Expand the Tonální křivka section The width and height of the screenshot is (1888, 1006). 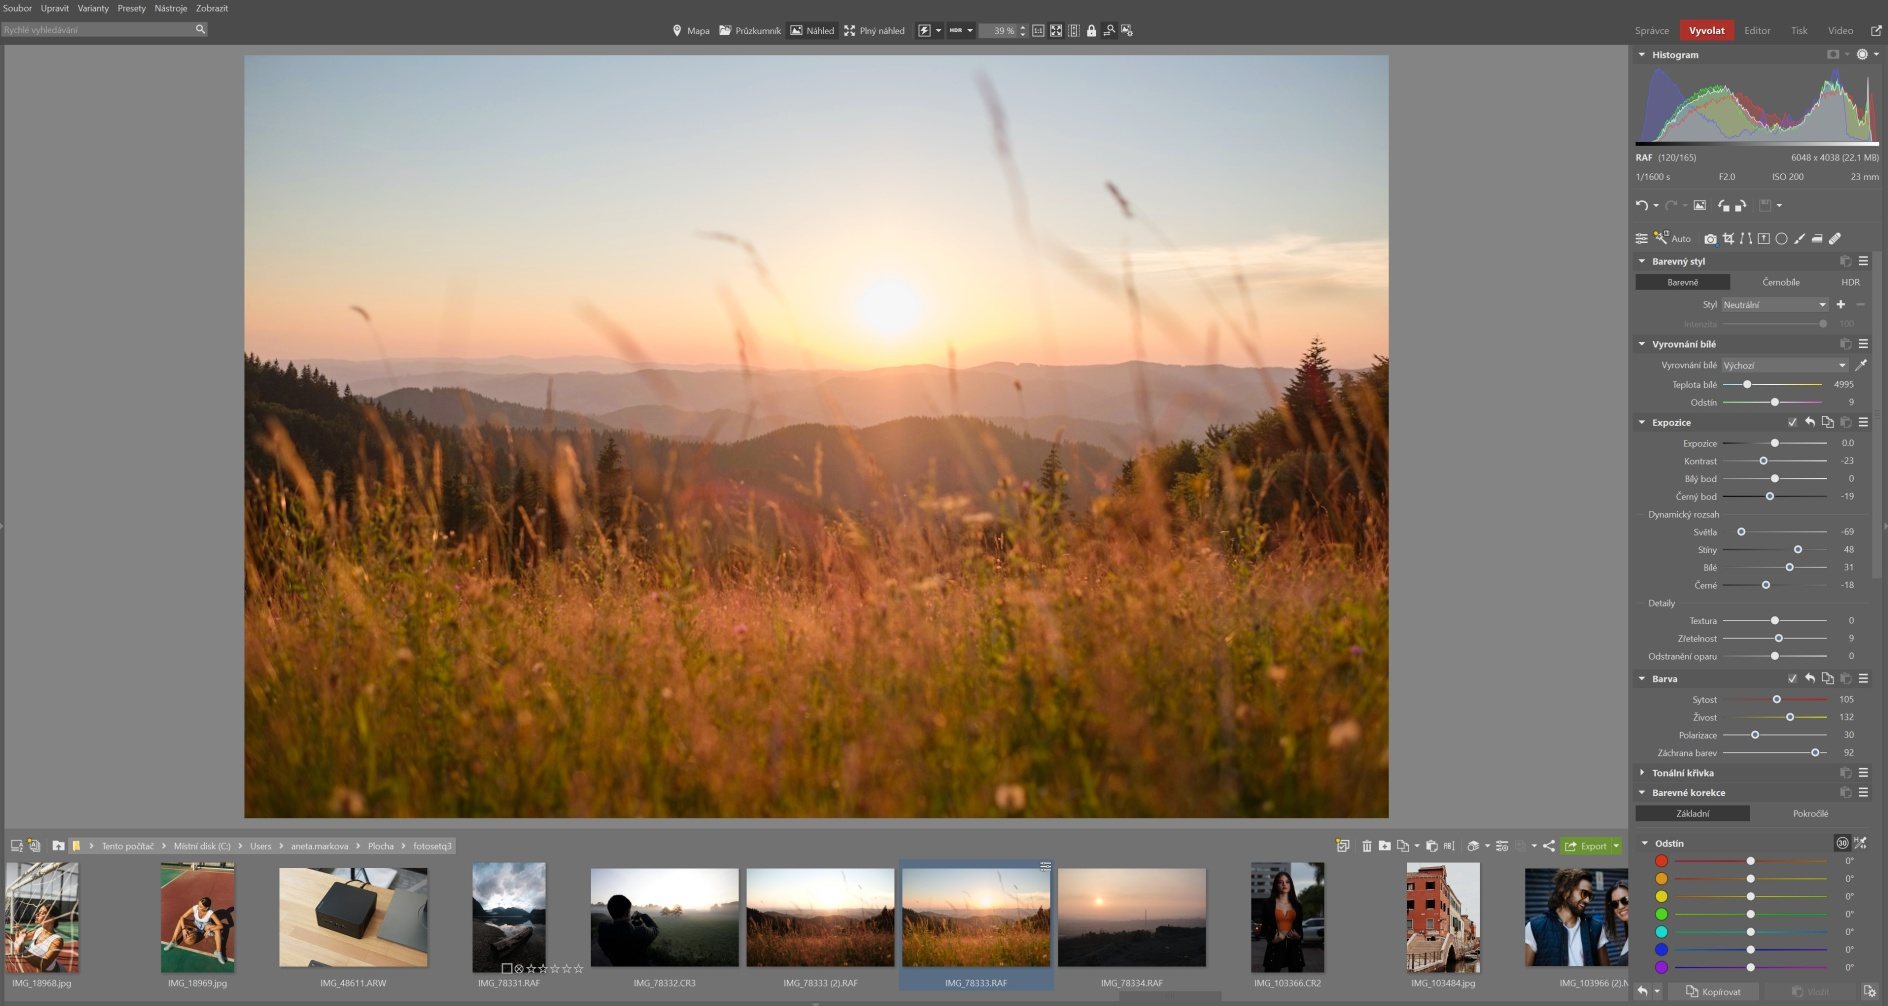click(x=1682, y=773)
